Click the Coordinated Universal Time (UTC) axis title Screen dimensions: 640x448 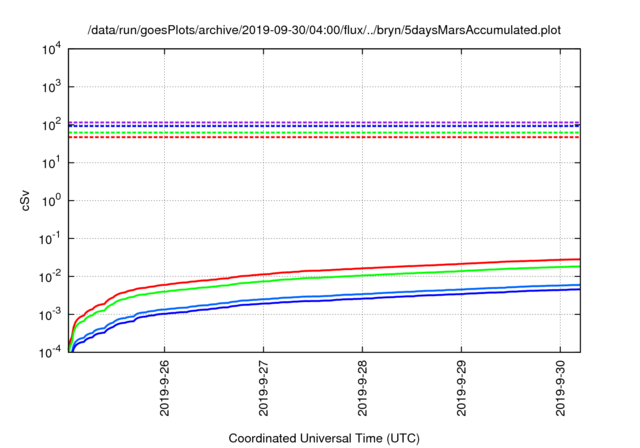[324, 438]
